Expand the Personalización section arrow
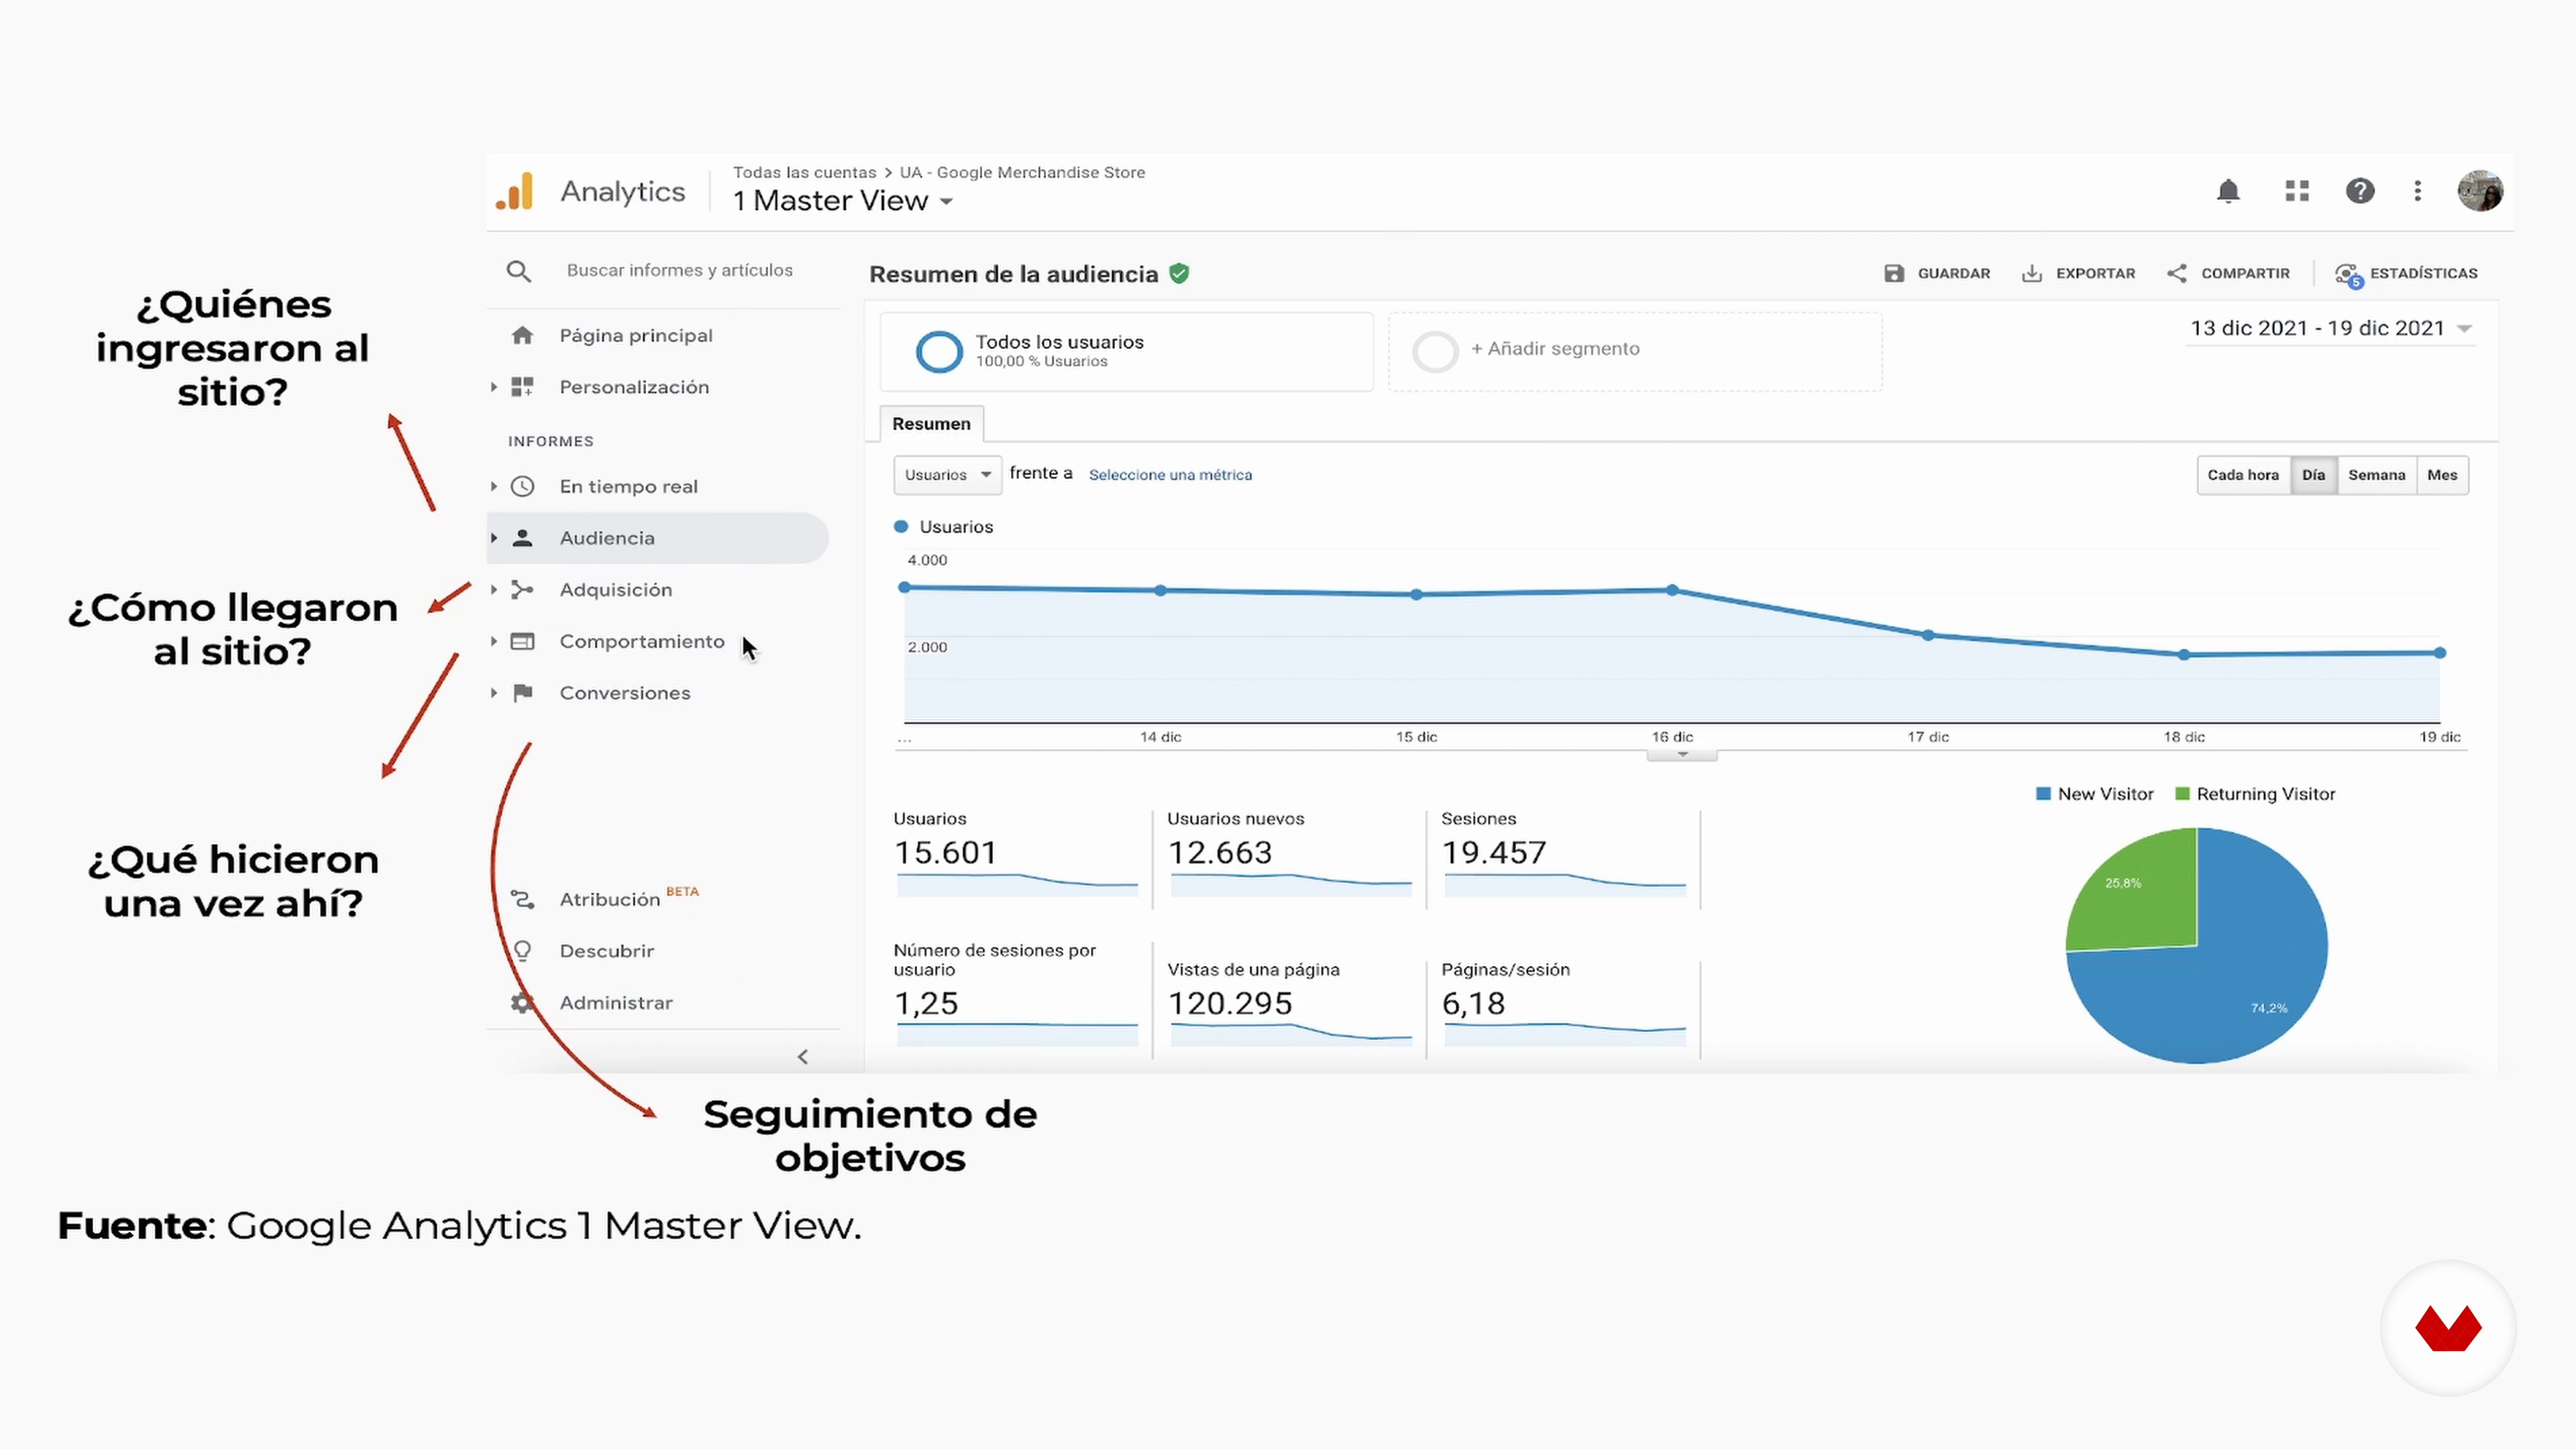Screen dimensions: 2576x1449 494,387
